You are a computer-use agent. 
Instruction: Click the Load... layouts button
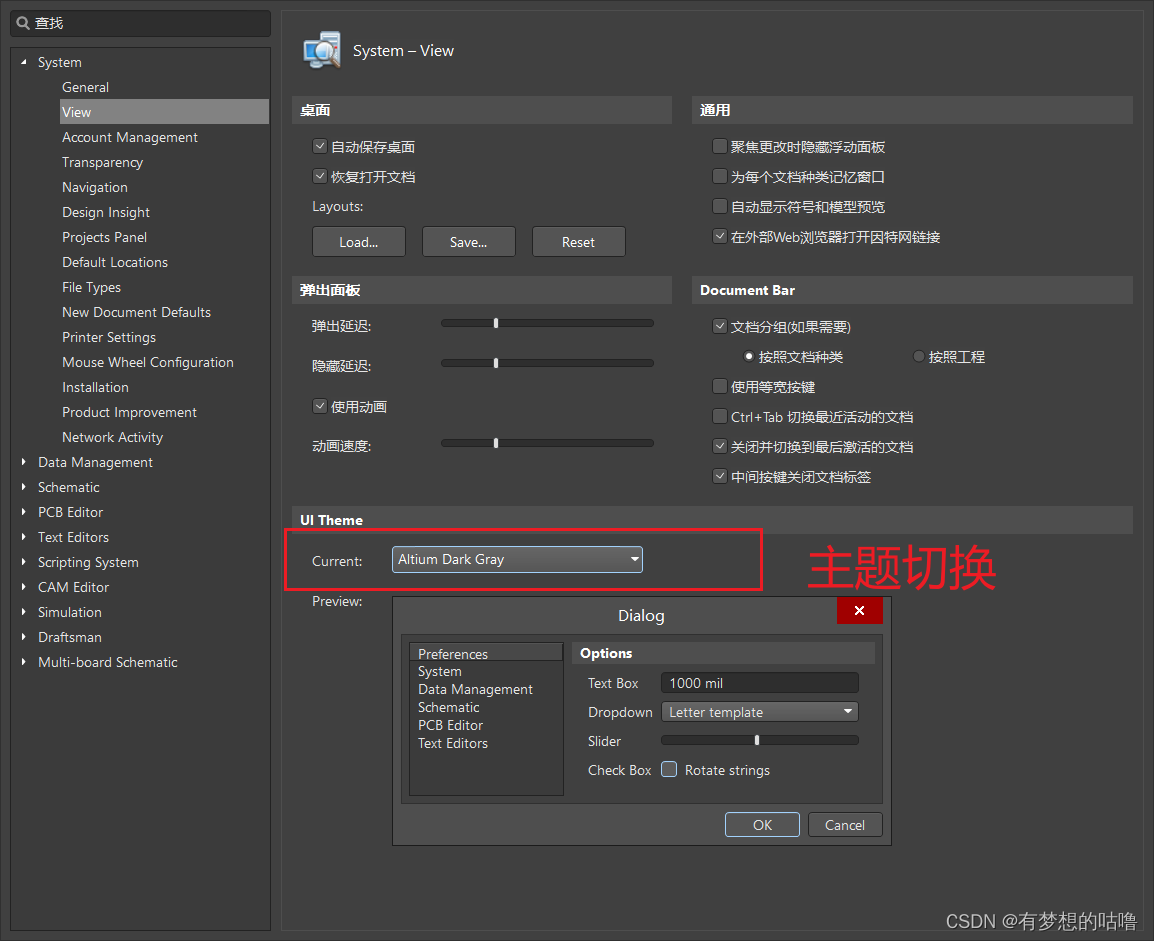pos(358,242)
